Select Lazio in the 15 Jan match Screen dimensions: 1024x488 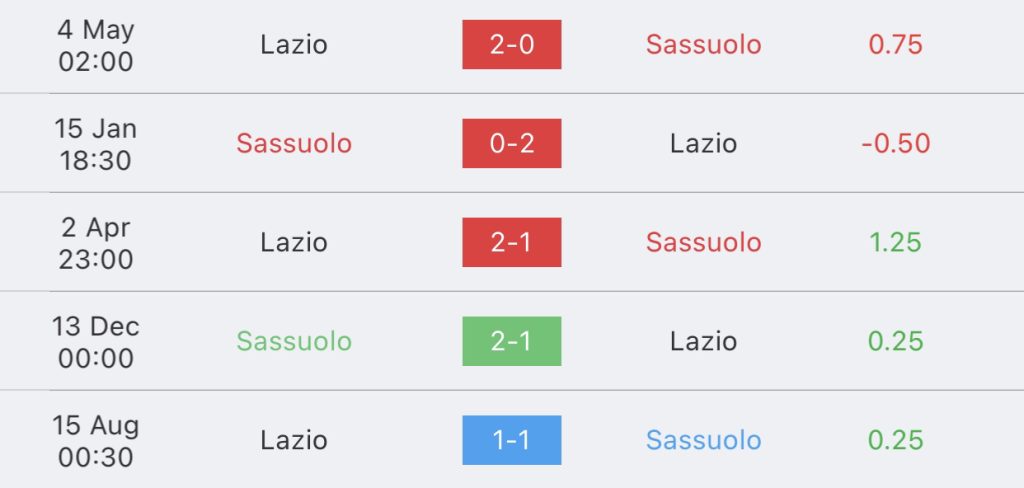click(703, 143)
